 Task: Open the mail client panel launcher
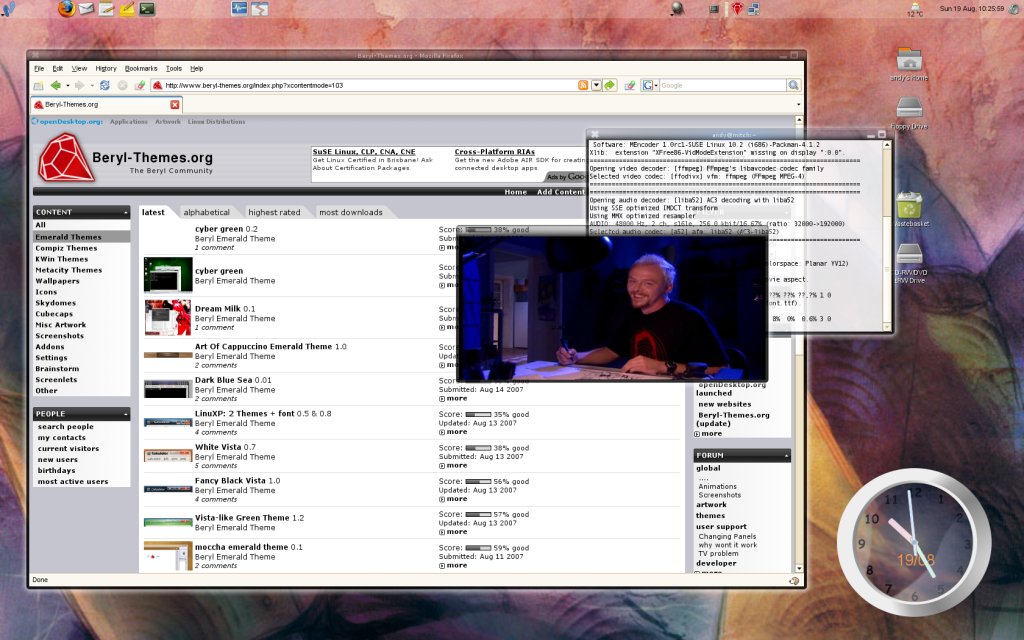click(86, 9)
